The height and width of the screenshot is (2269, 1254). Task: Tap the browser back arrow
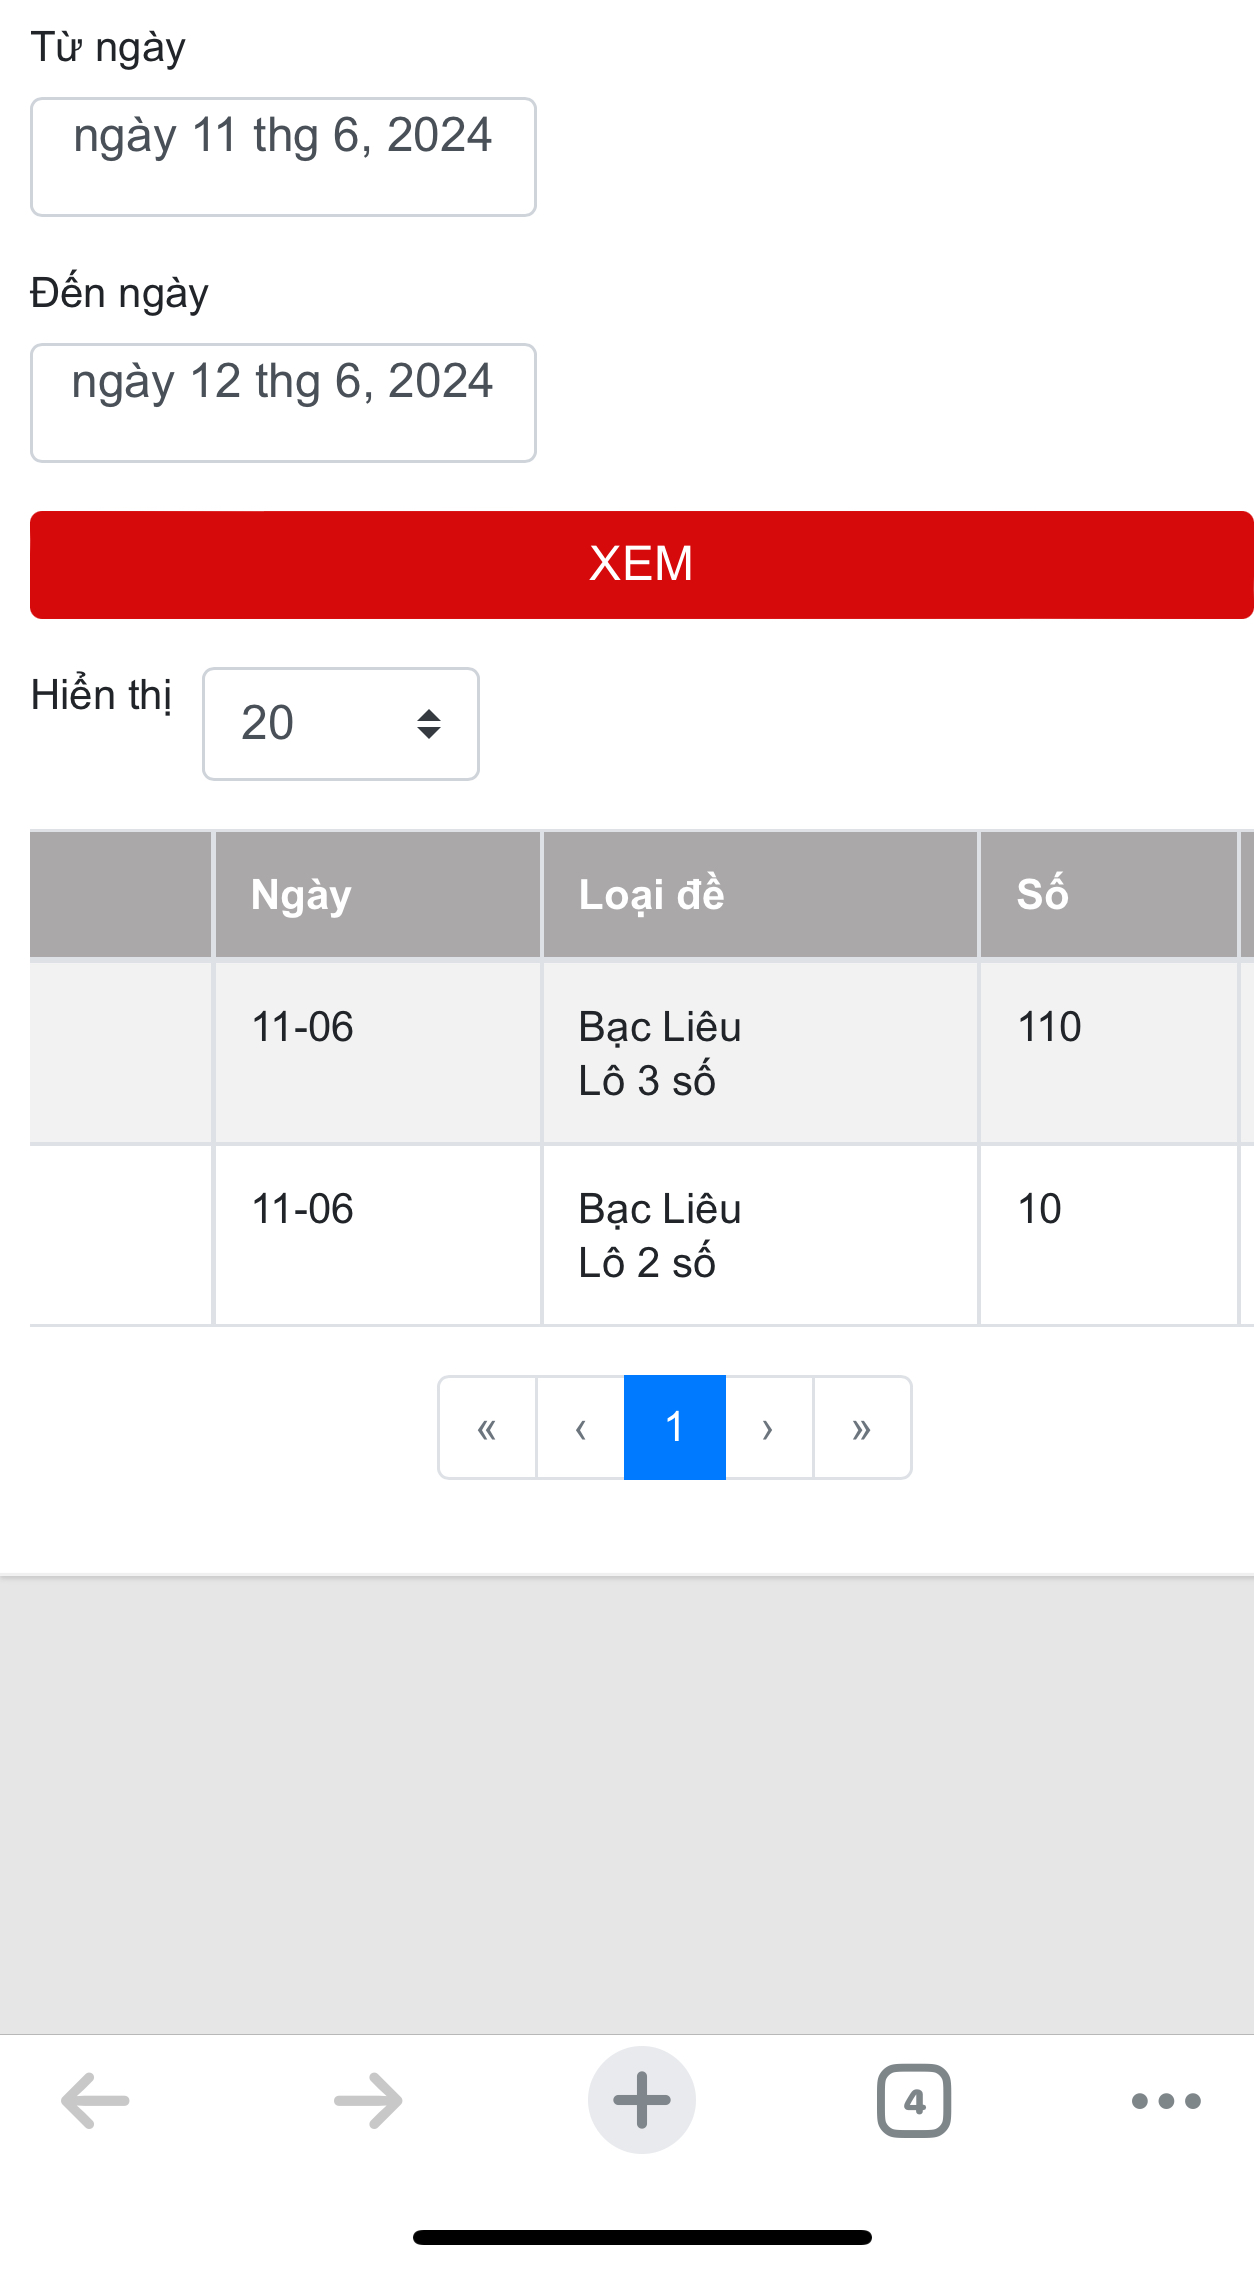(x=95, y=2100)
